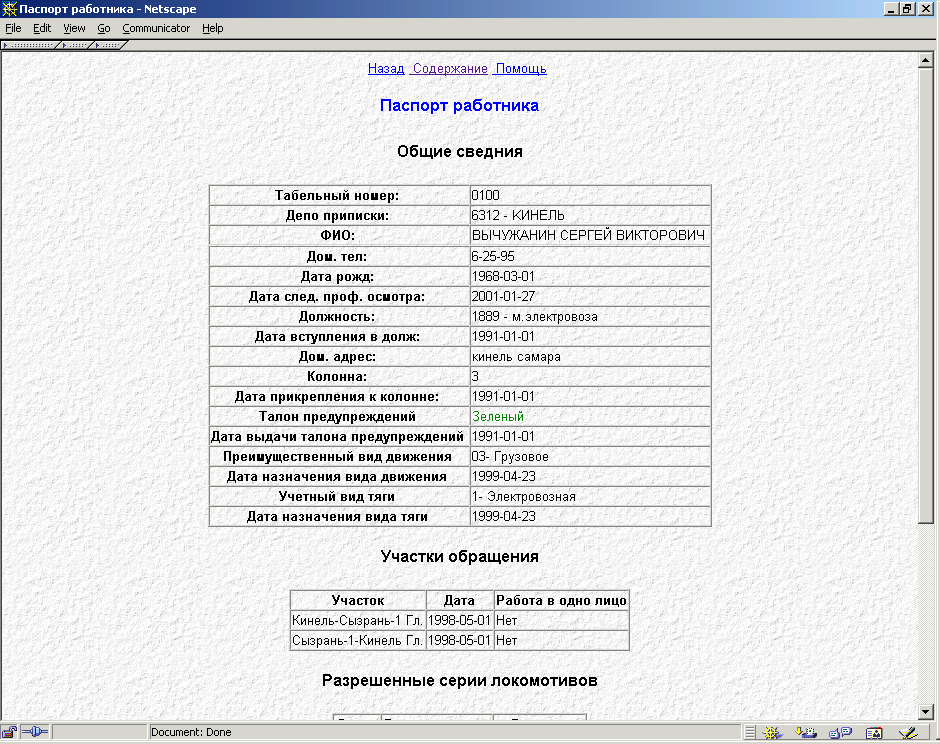
Task: Click the home phone value 6-25-95
Action: (x=493, y=256)
